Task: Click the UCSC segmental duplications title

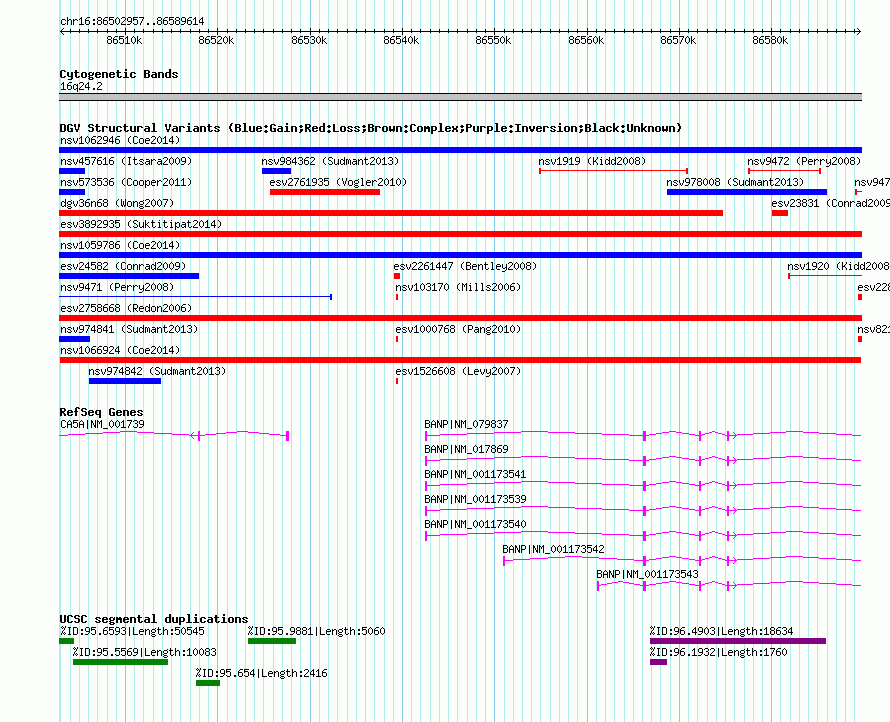Action: pos(154,619)
